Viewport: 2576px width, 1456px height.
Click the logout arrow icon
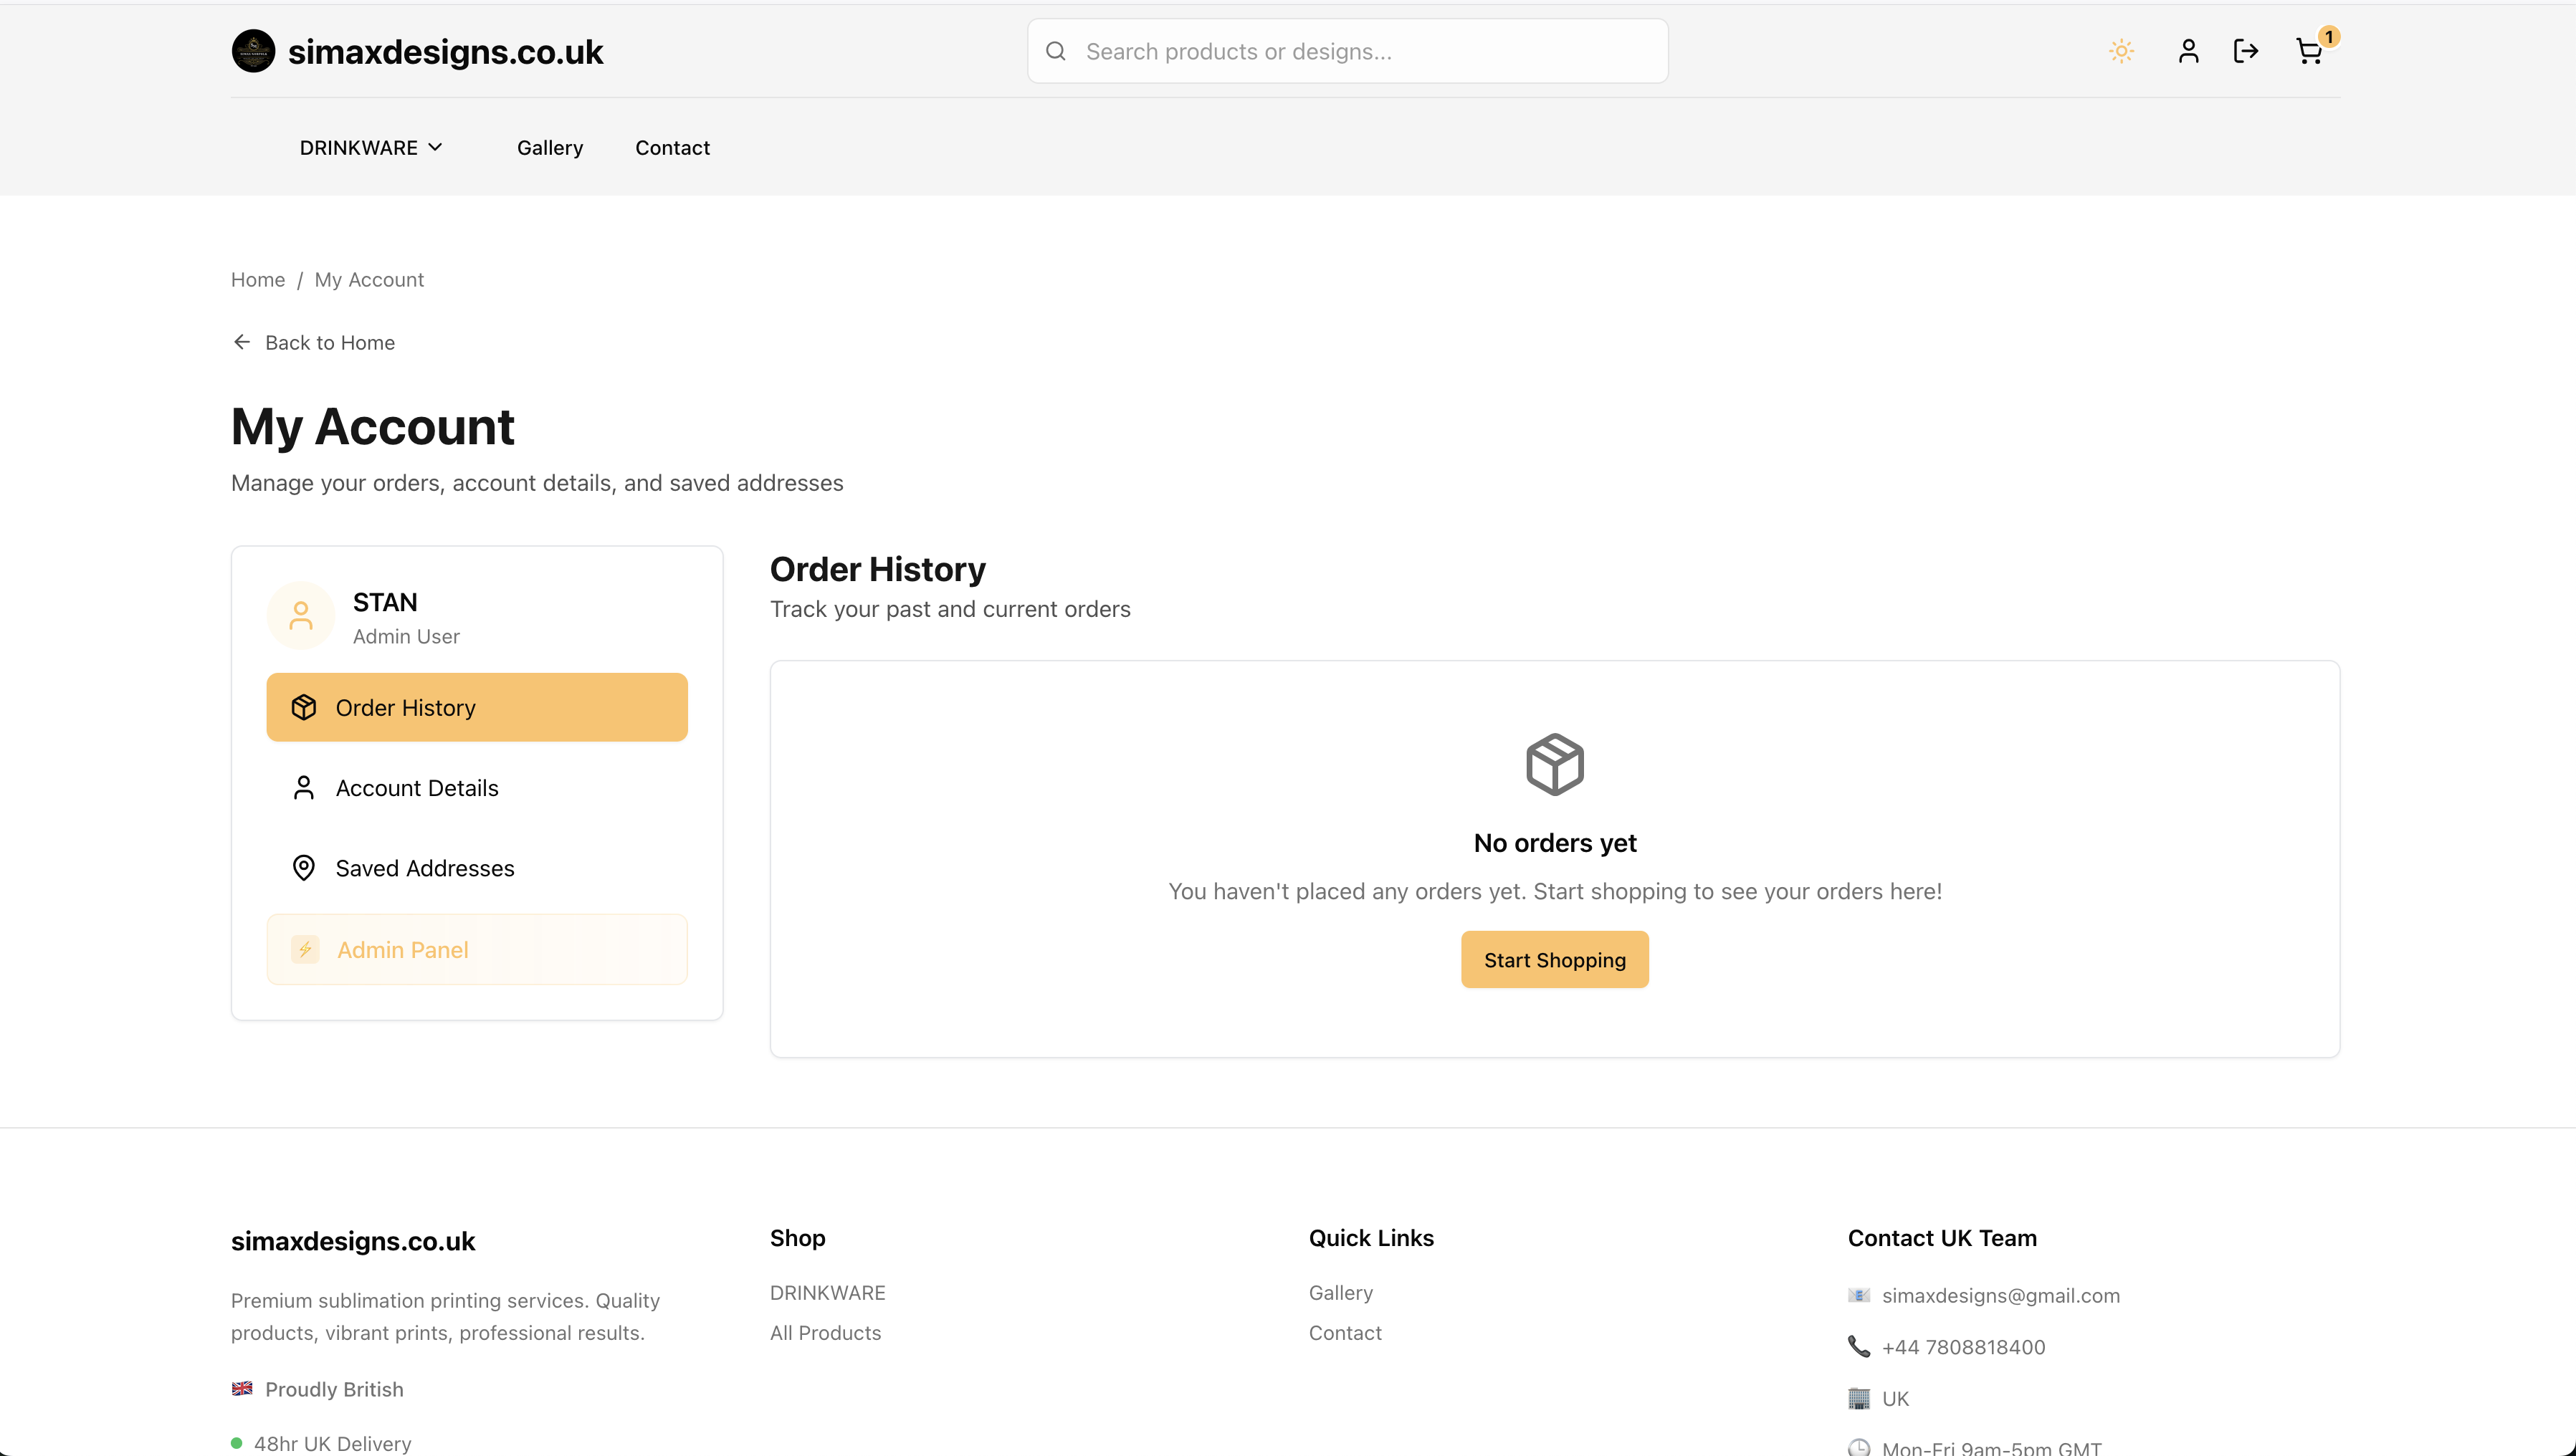[2246, 51]
